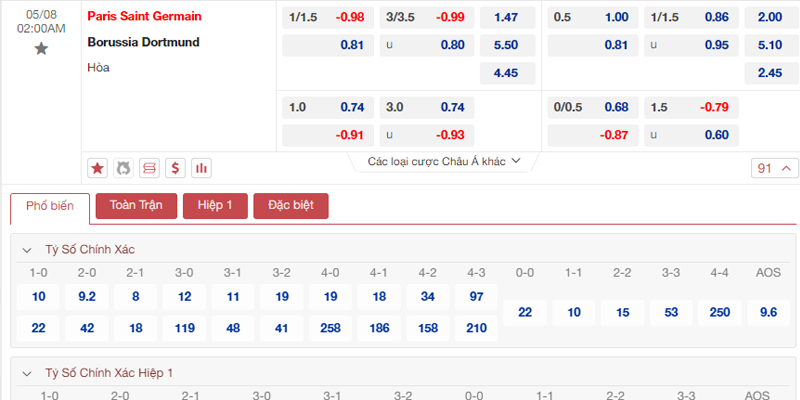Image resolution: width=800 pixels, height=400 pixels.
Task: Switch to the Đặc biệt tab
Action: (x=291, y=206)
